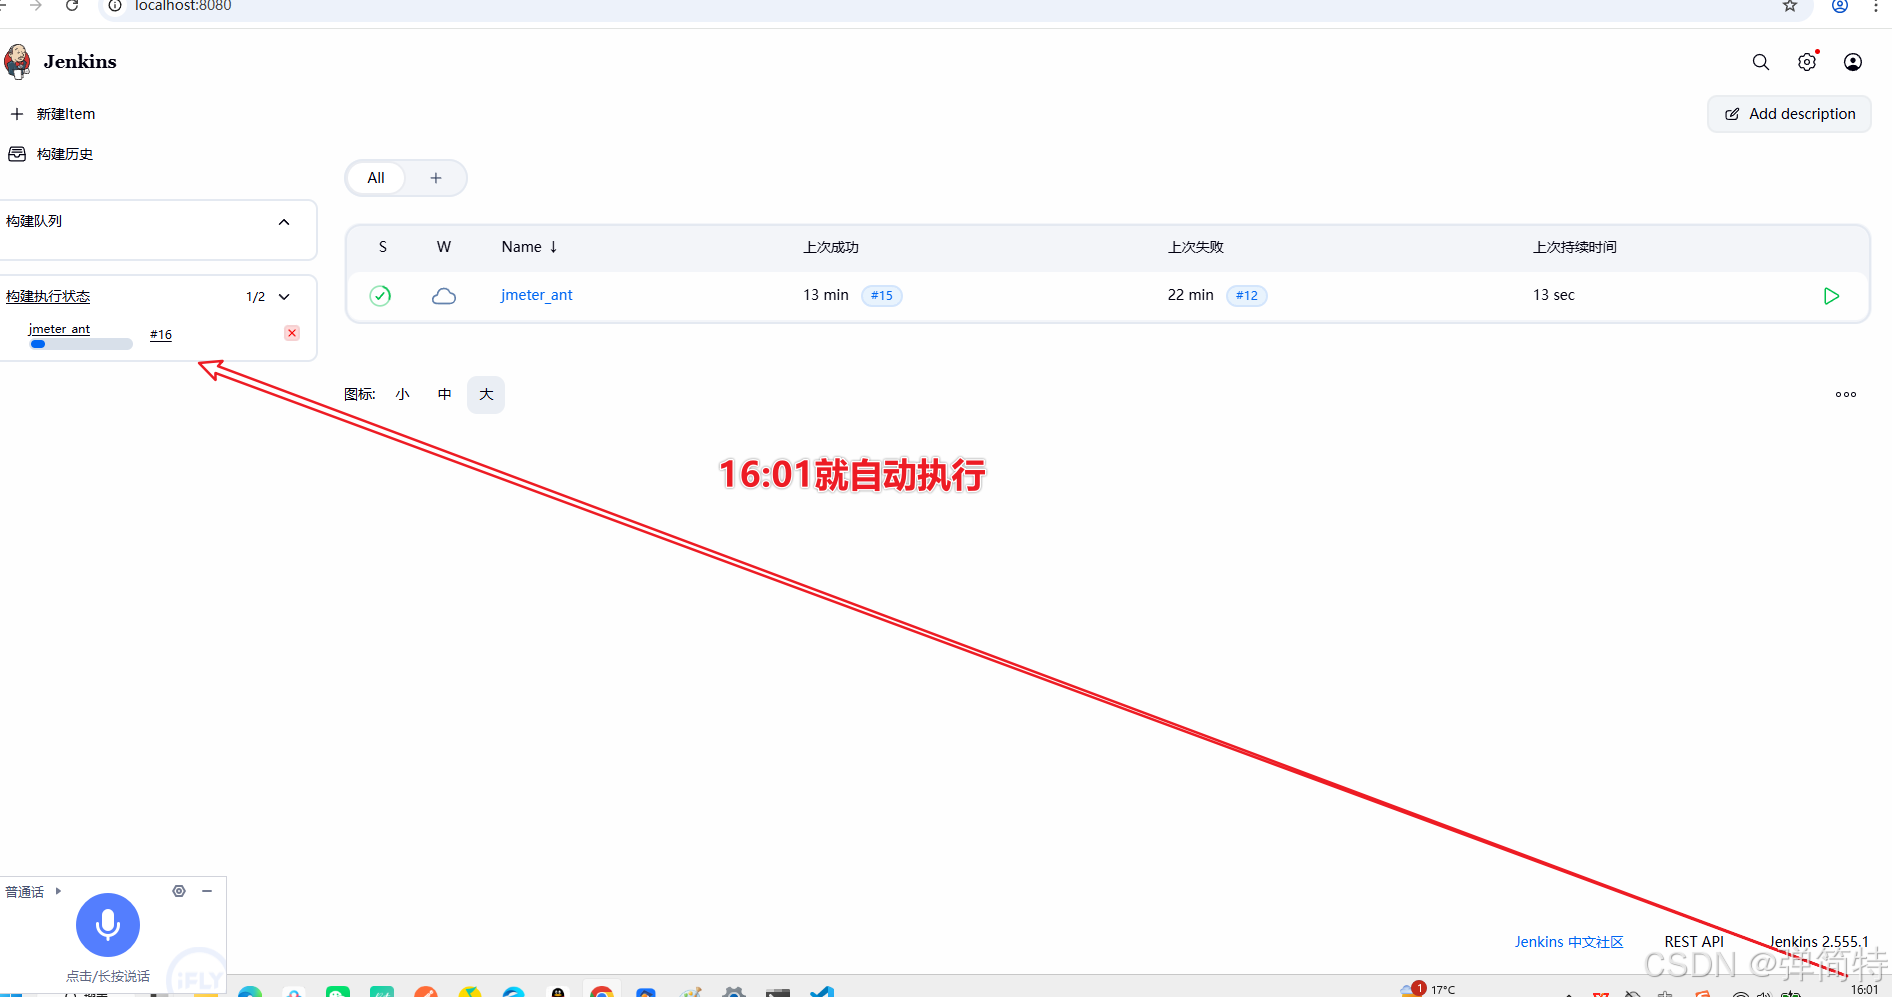
Task: Open WeChat from the taskbar
Action: [x=338, y=992]
